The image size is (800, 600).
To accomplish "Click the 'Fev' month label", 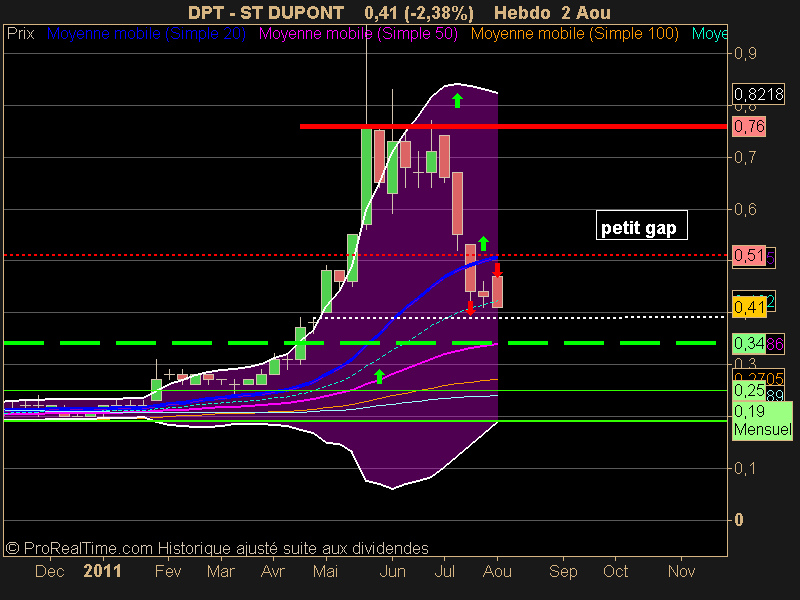I will click(168, 571).
